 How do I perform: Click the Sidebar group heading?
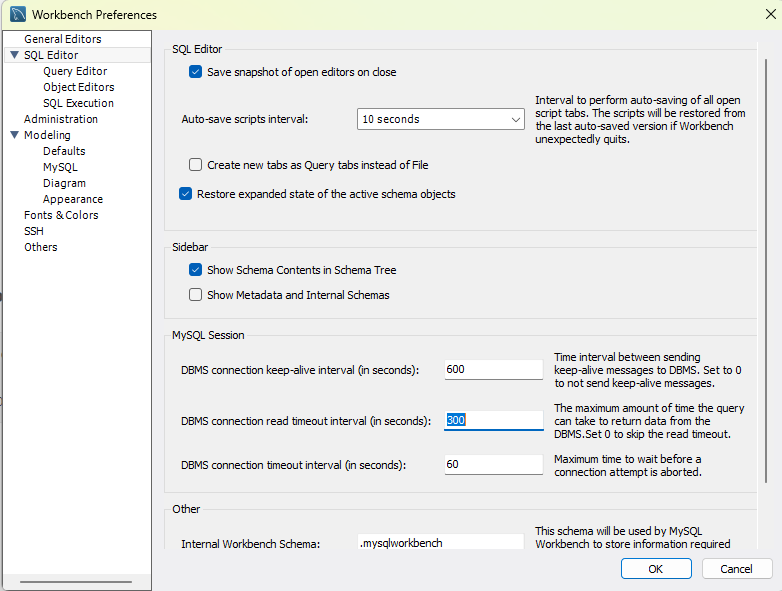190,247
